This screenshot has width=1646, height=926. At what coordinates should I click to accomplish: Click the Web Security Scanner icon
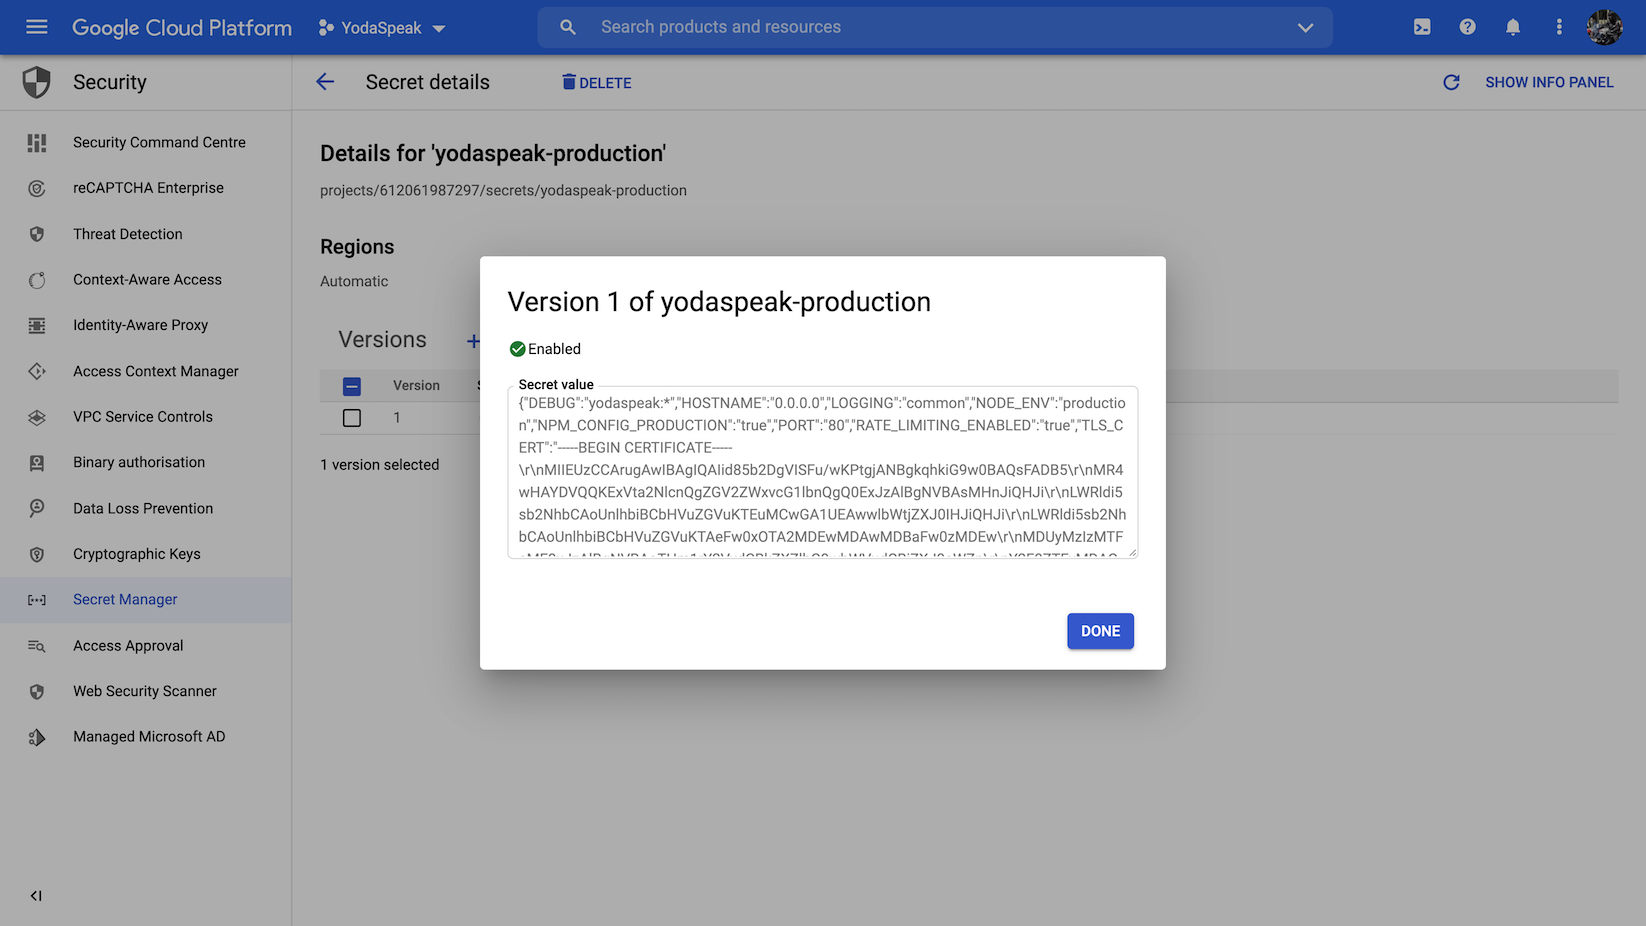coord(37,691)
